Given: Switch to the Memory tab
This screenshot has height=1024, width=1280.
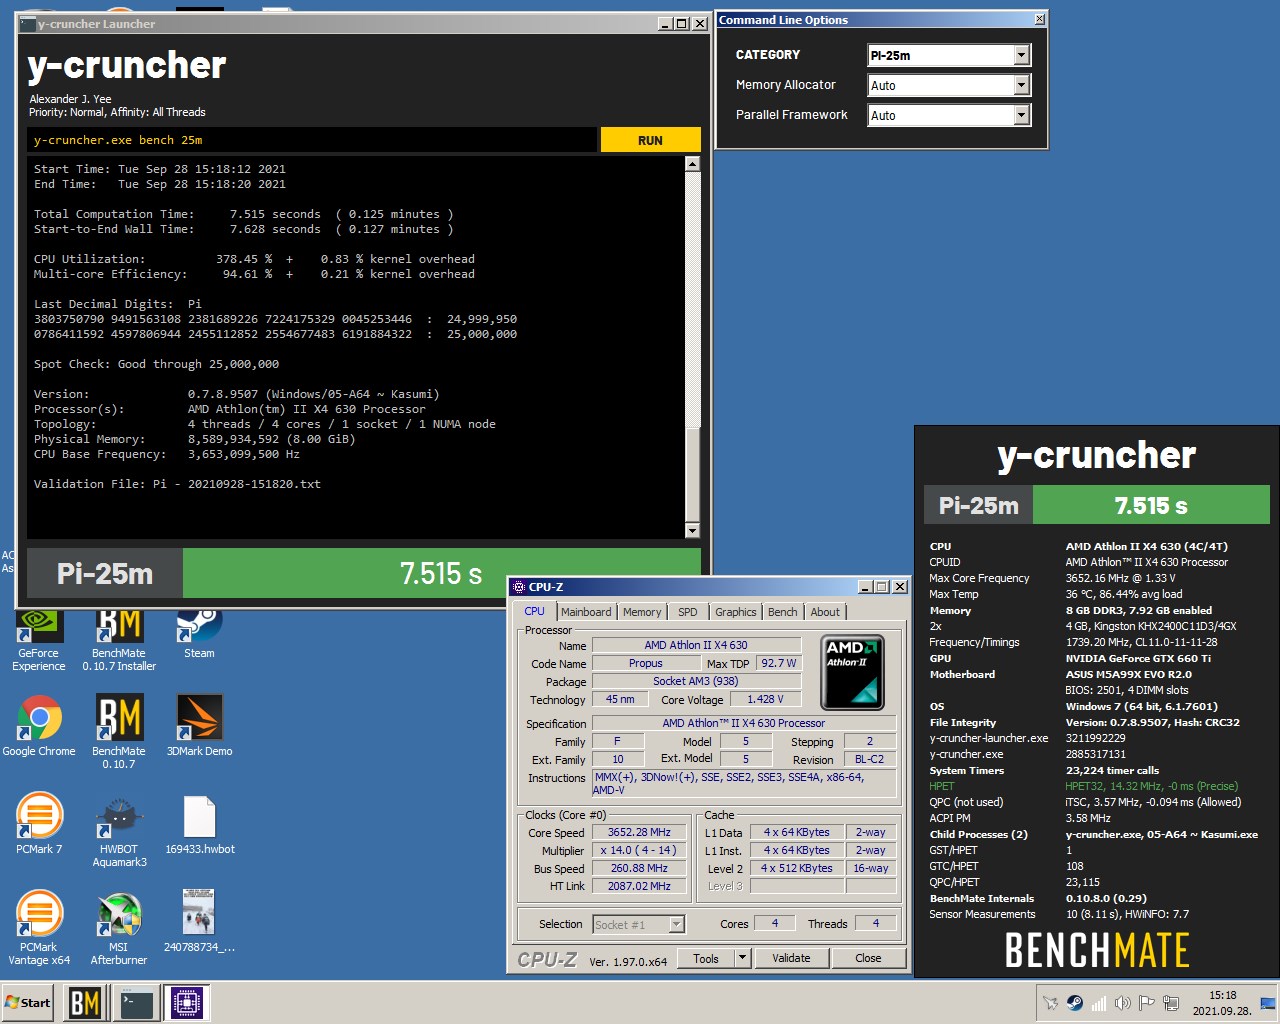Looking at the screenshot, I should [642, 612].
